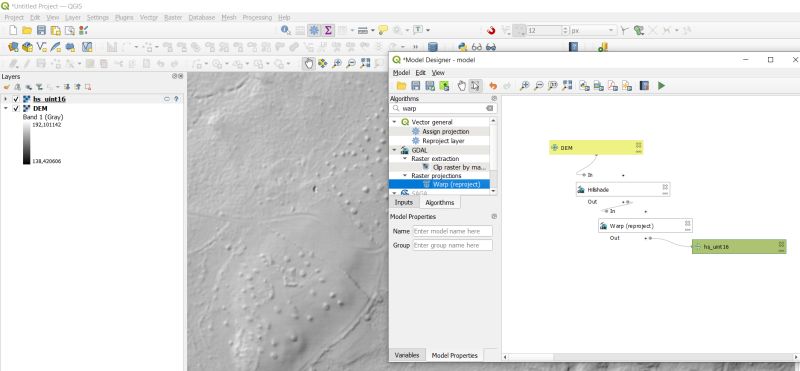The width and height of the screenshot is (800, 371).
Task: Export model as PDF icon
Action: pos(613,86)
